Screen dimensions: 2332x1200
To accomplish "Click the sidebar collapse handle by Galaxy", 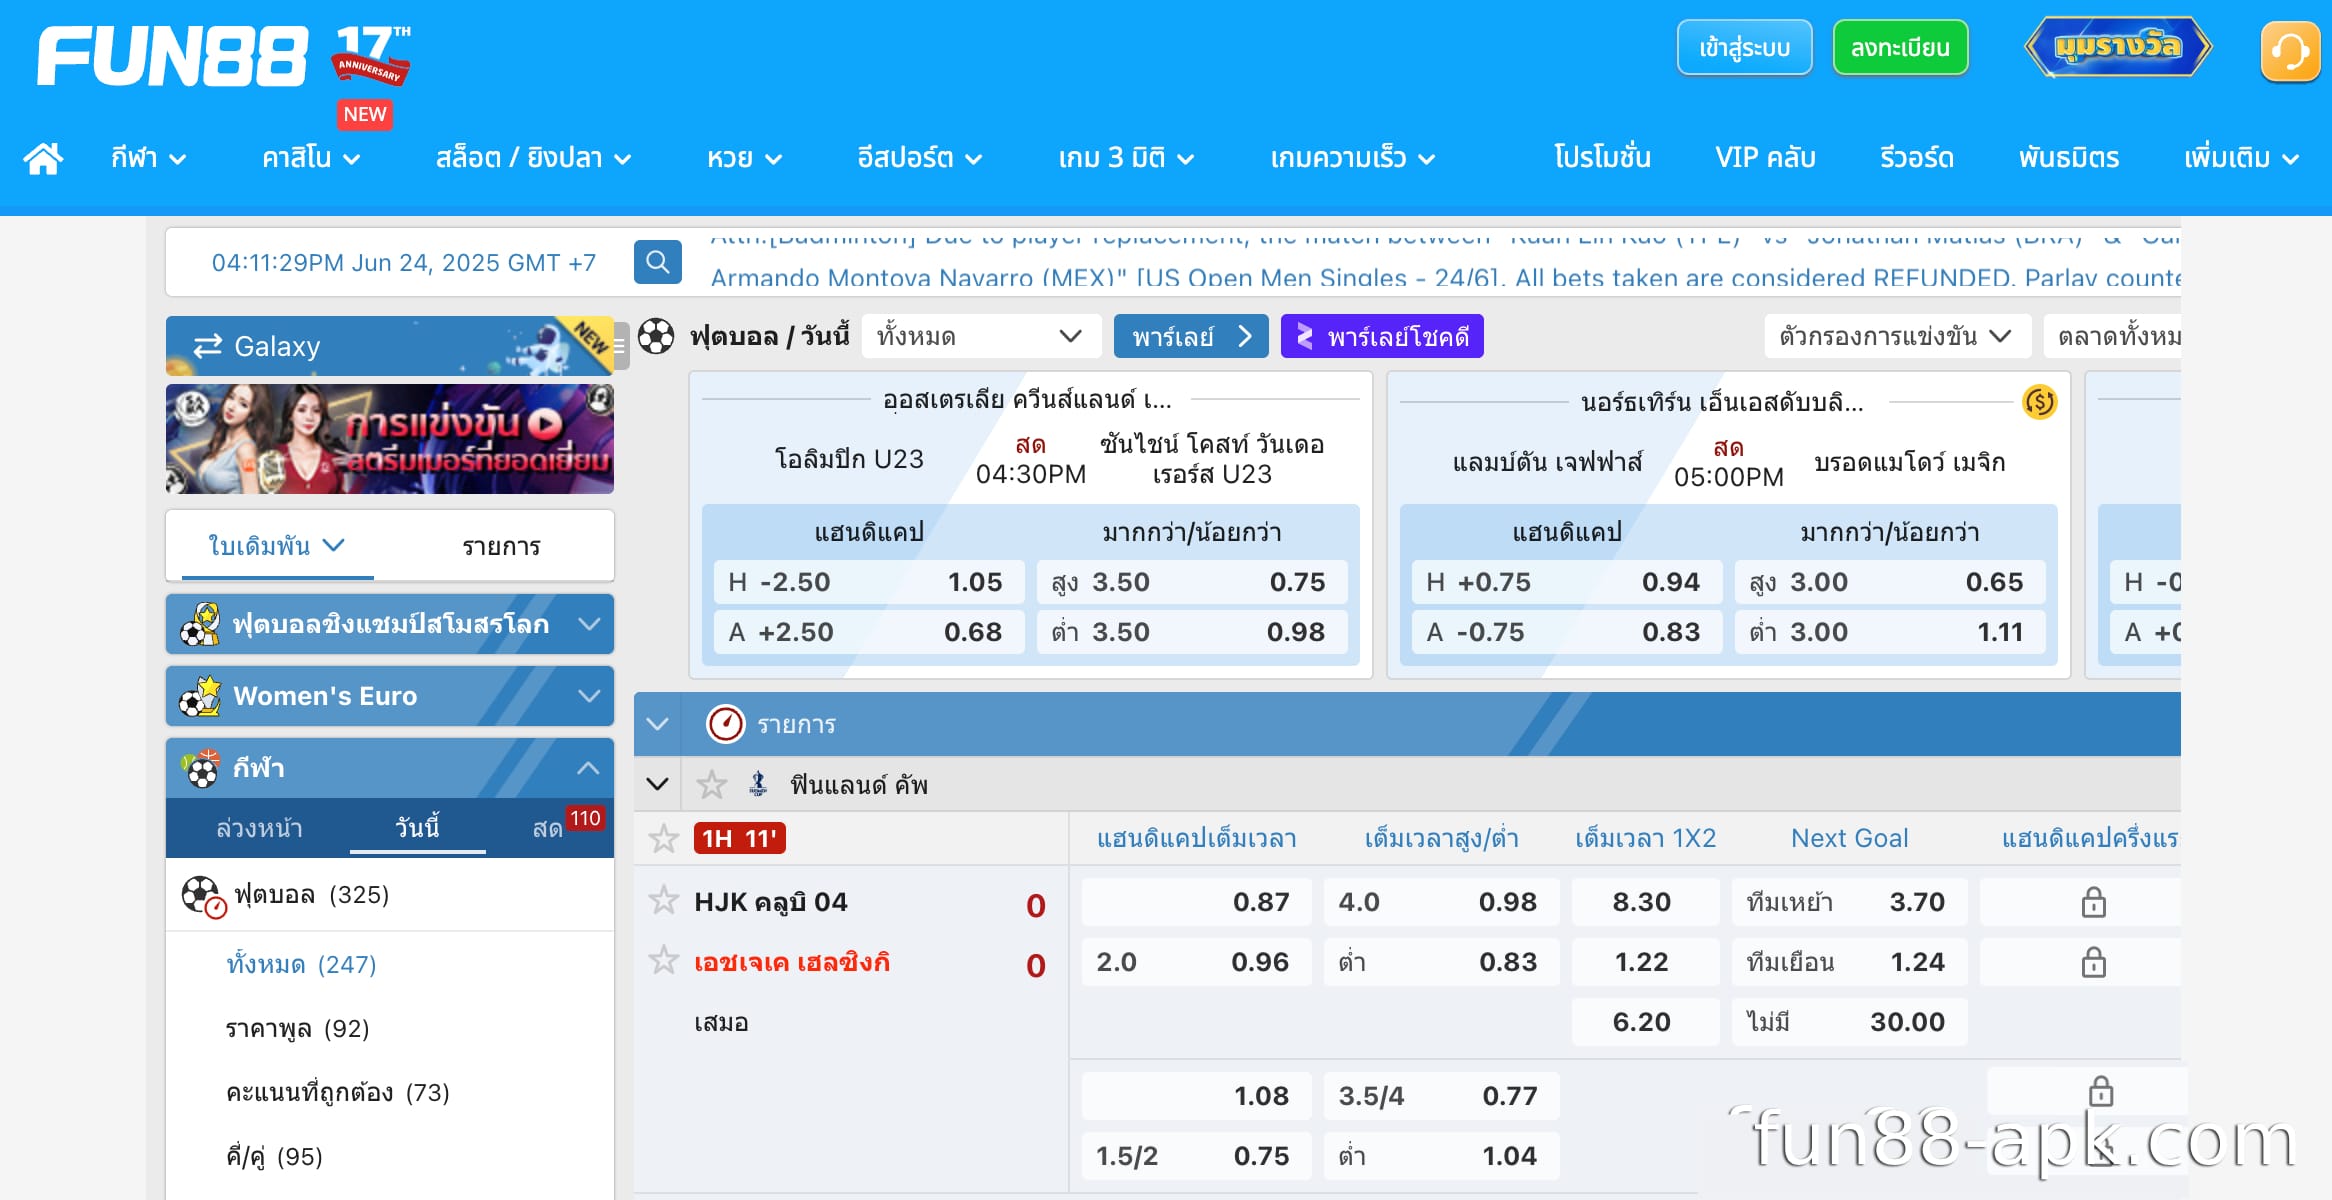I will pos(620,346).
